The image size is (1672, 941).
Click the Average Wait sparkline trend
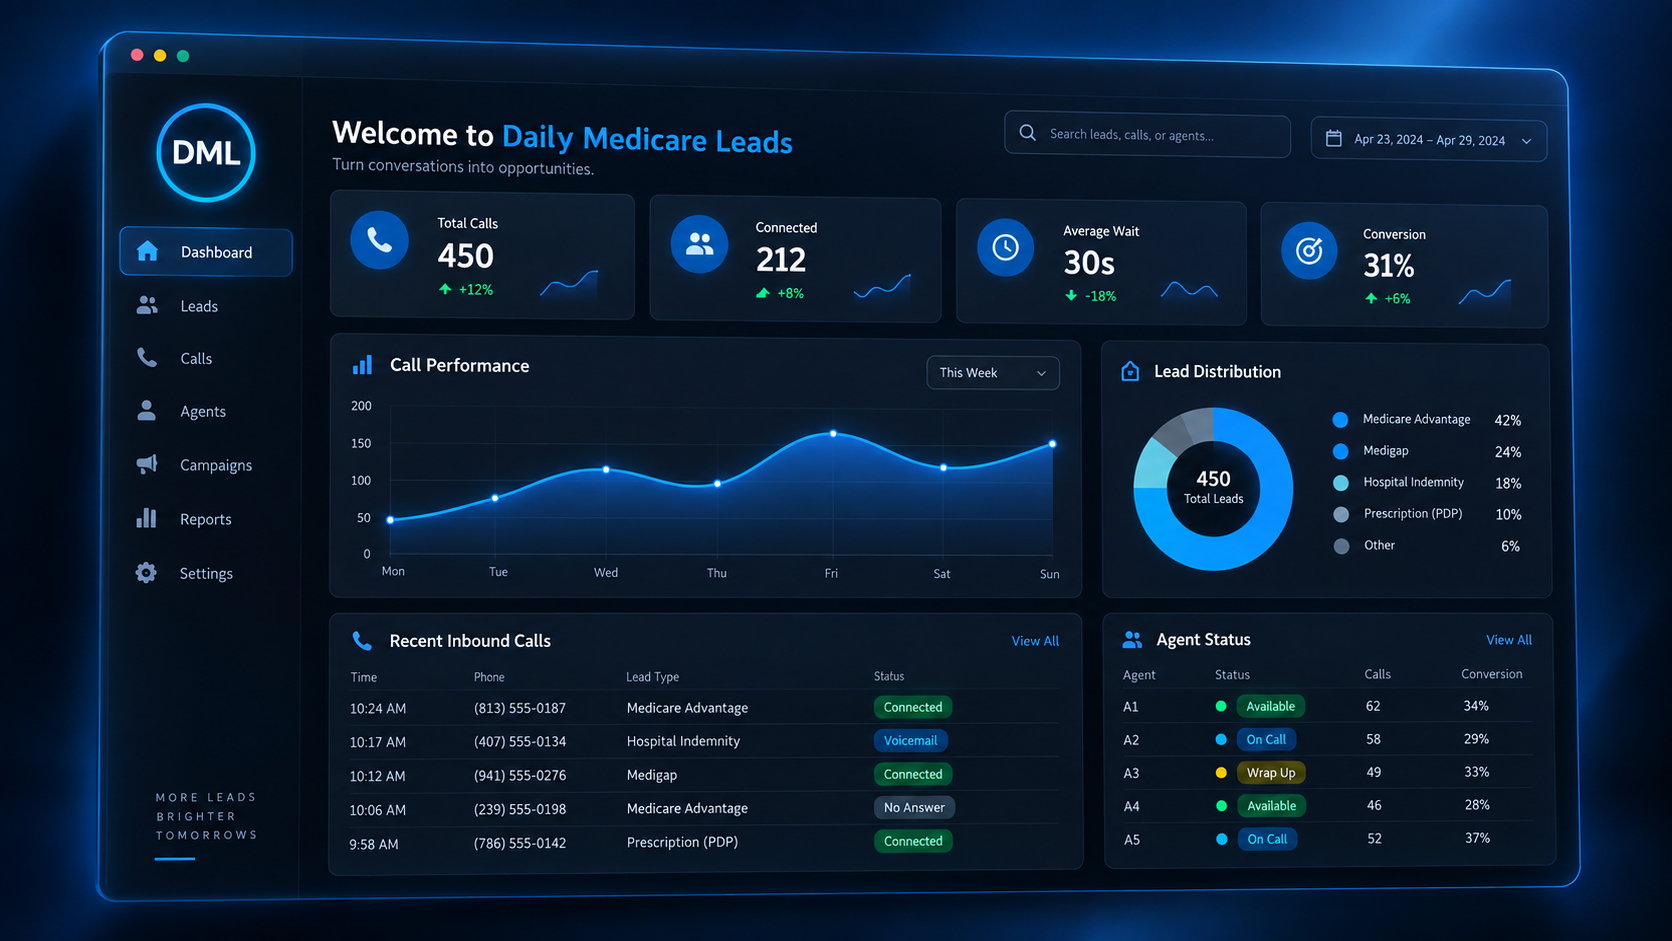click(1189, 290)
